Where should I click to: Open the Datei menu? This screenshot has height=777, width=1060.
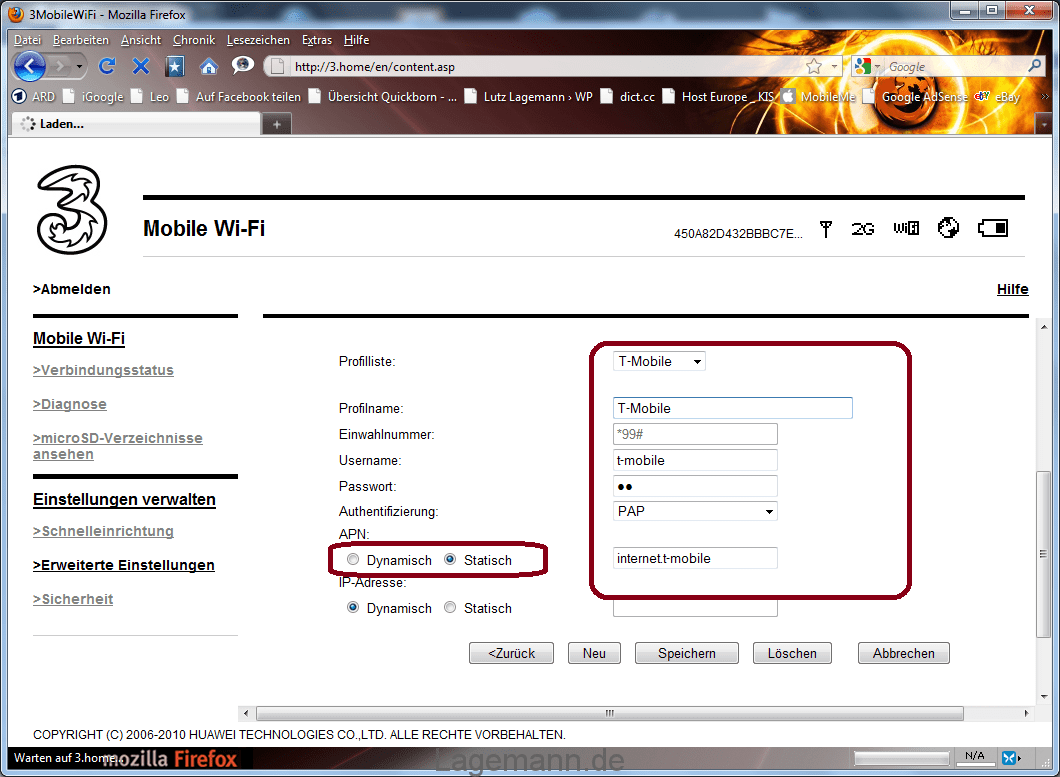coord(27,40)
